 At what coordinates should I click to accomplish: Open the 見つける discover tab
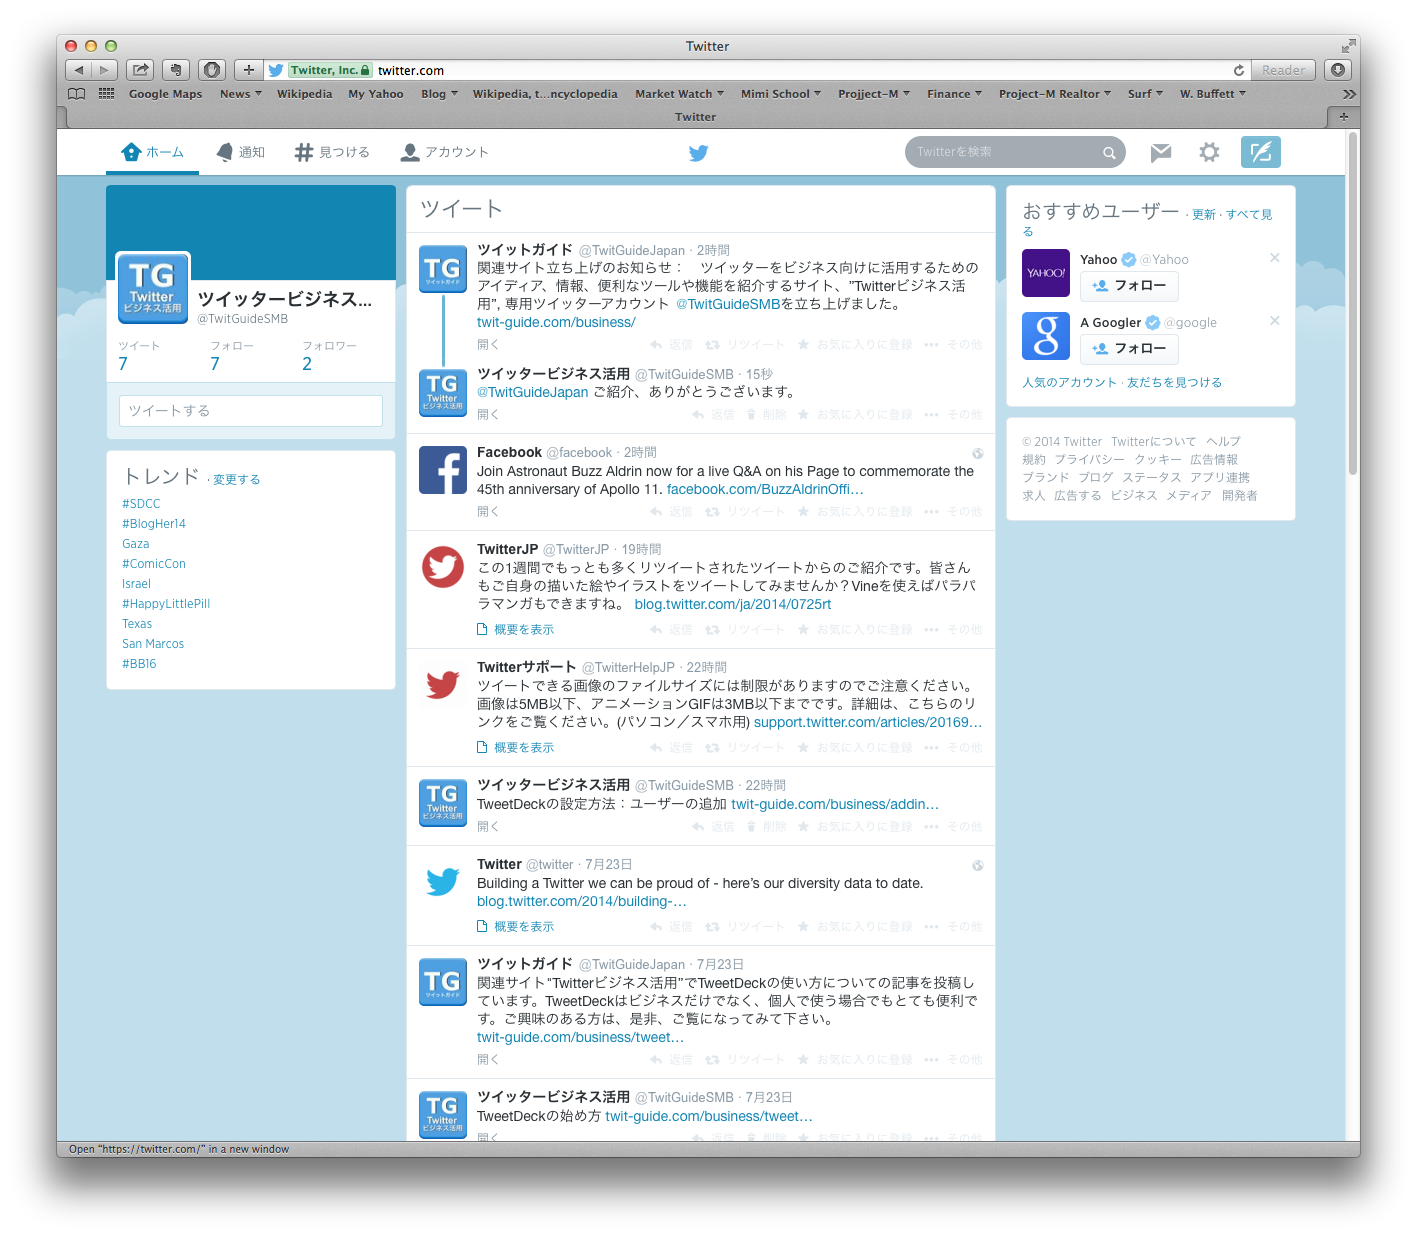(332, 152)
